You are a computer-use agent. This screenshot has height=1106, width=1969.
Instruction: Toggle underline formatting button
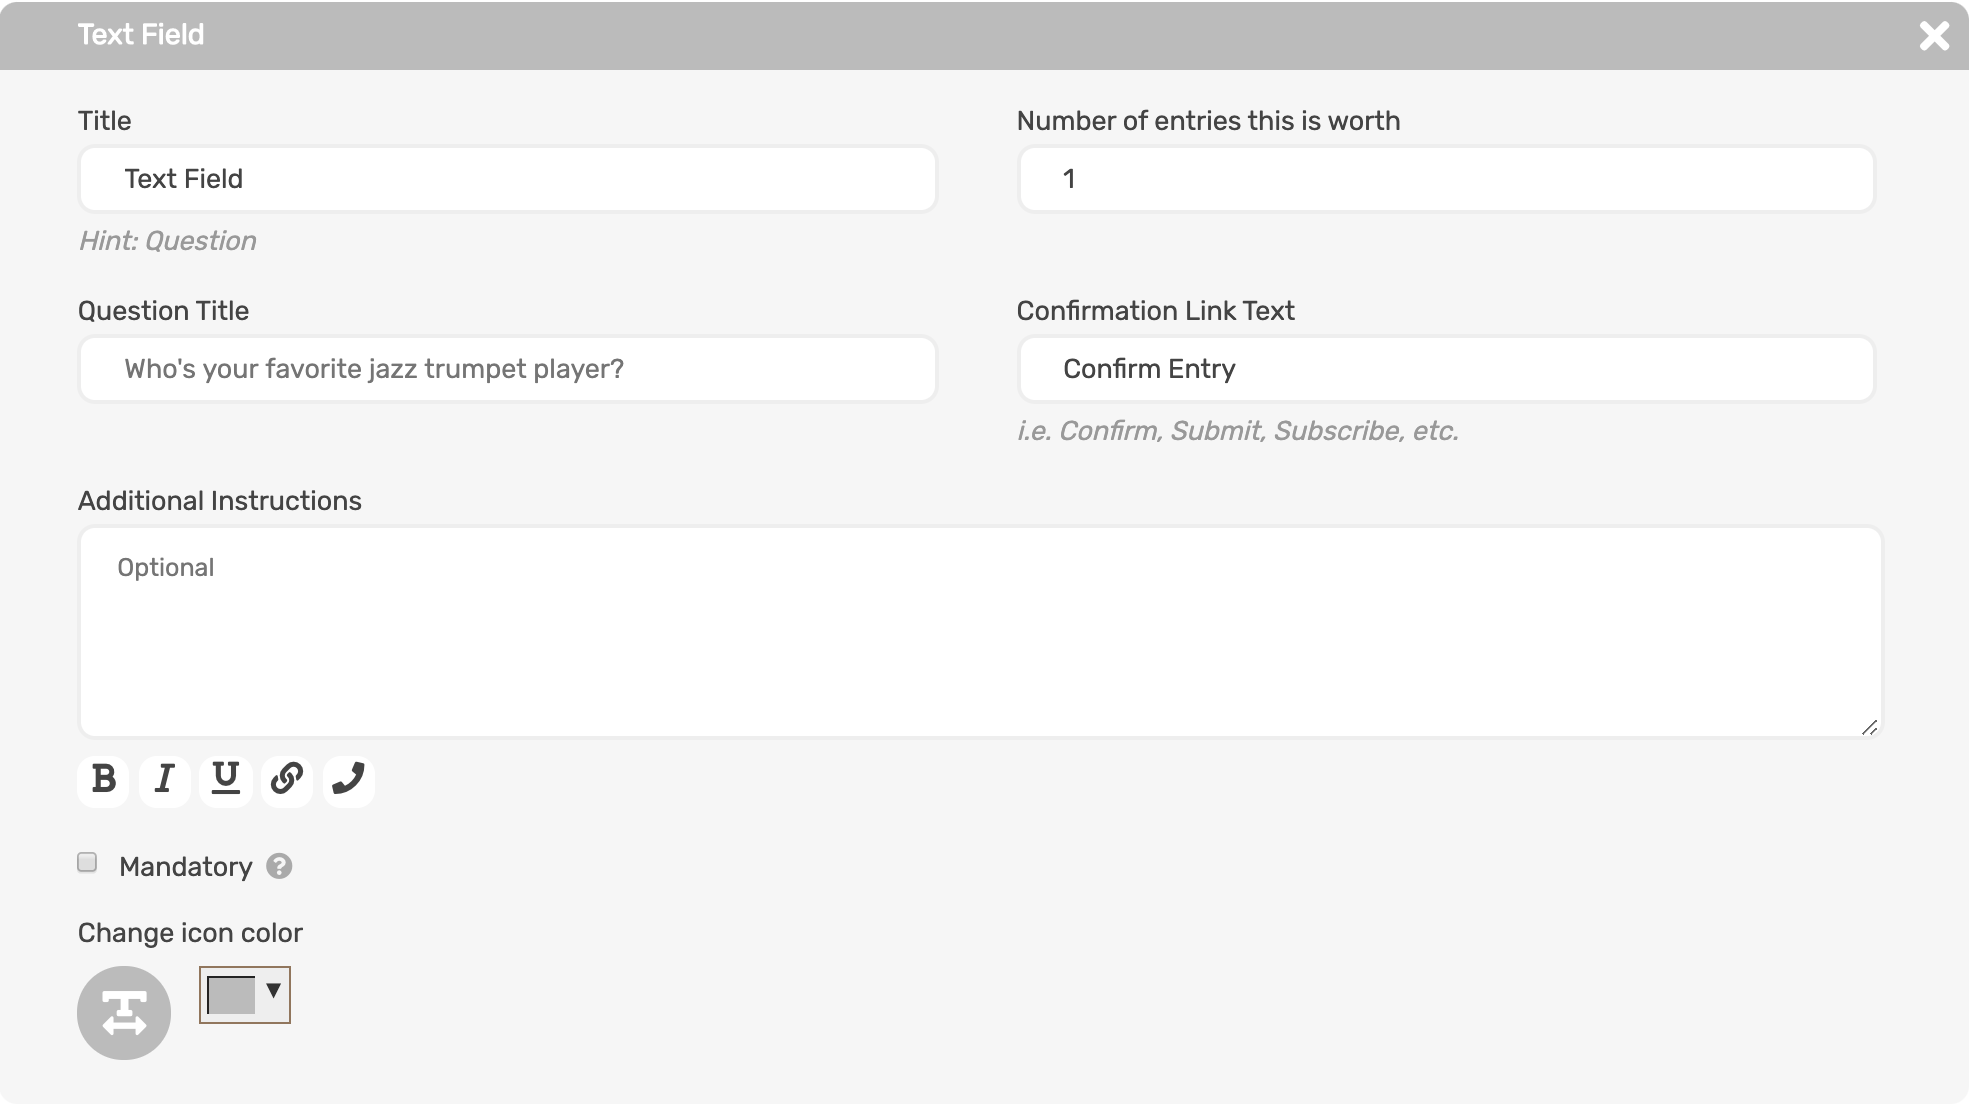tap(226, 780)
